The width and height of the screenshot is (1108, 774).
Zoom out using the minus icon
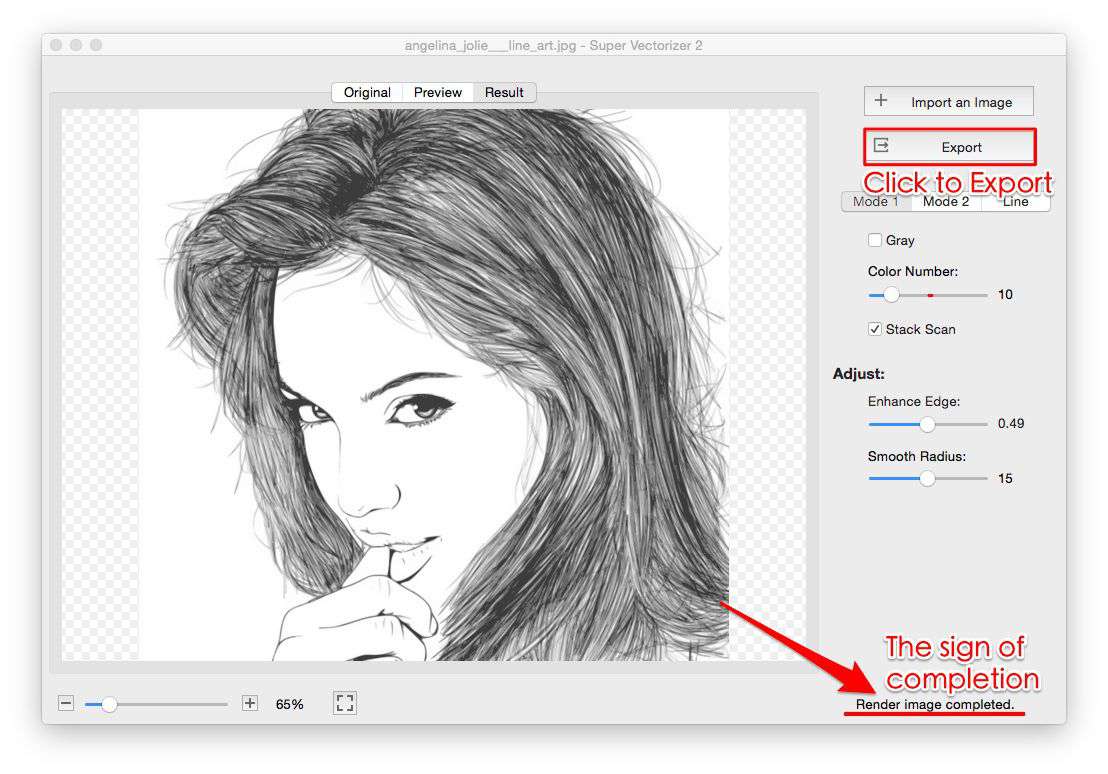pos(65,703)
